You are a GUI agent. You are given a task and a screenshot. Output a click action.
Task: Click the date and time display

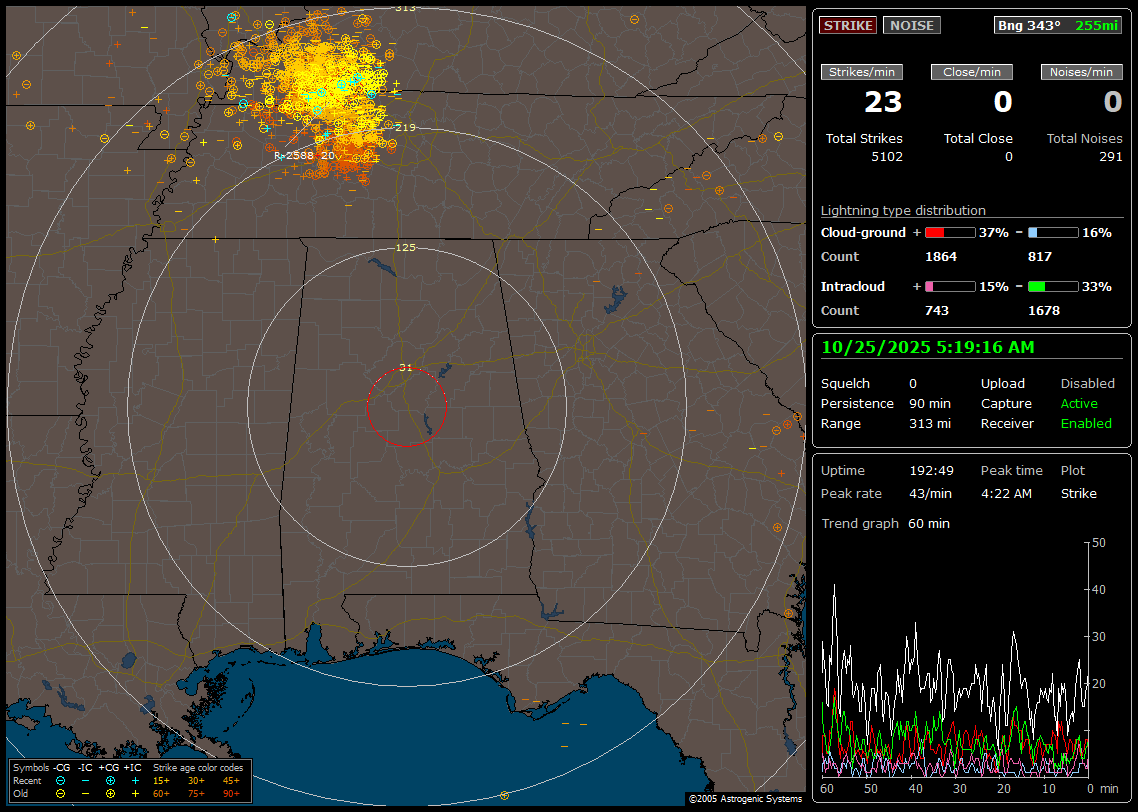pos(928,347)
